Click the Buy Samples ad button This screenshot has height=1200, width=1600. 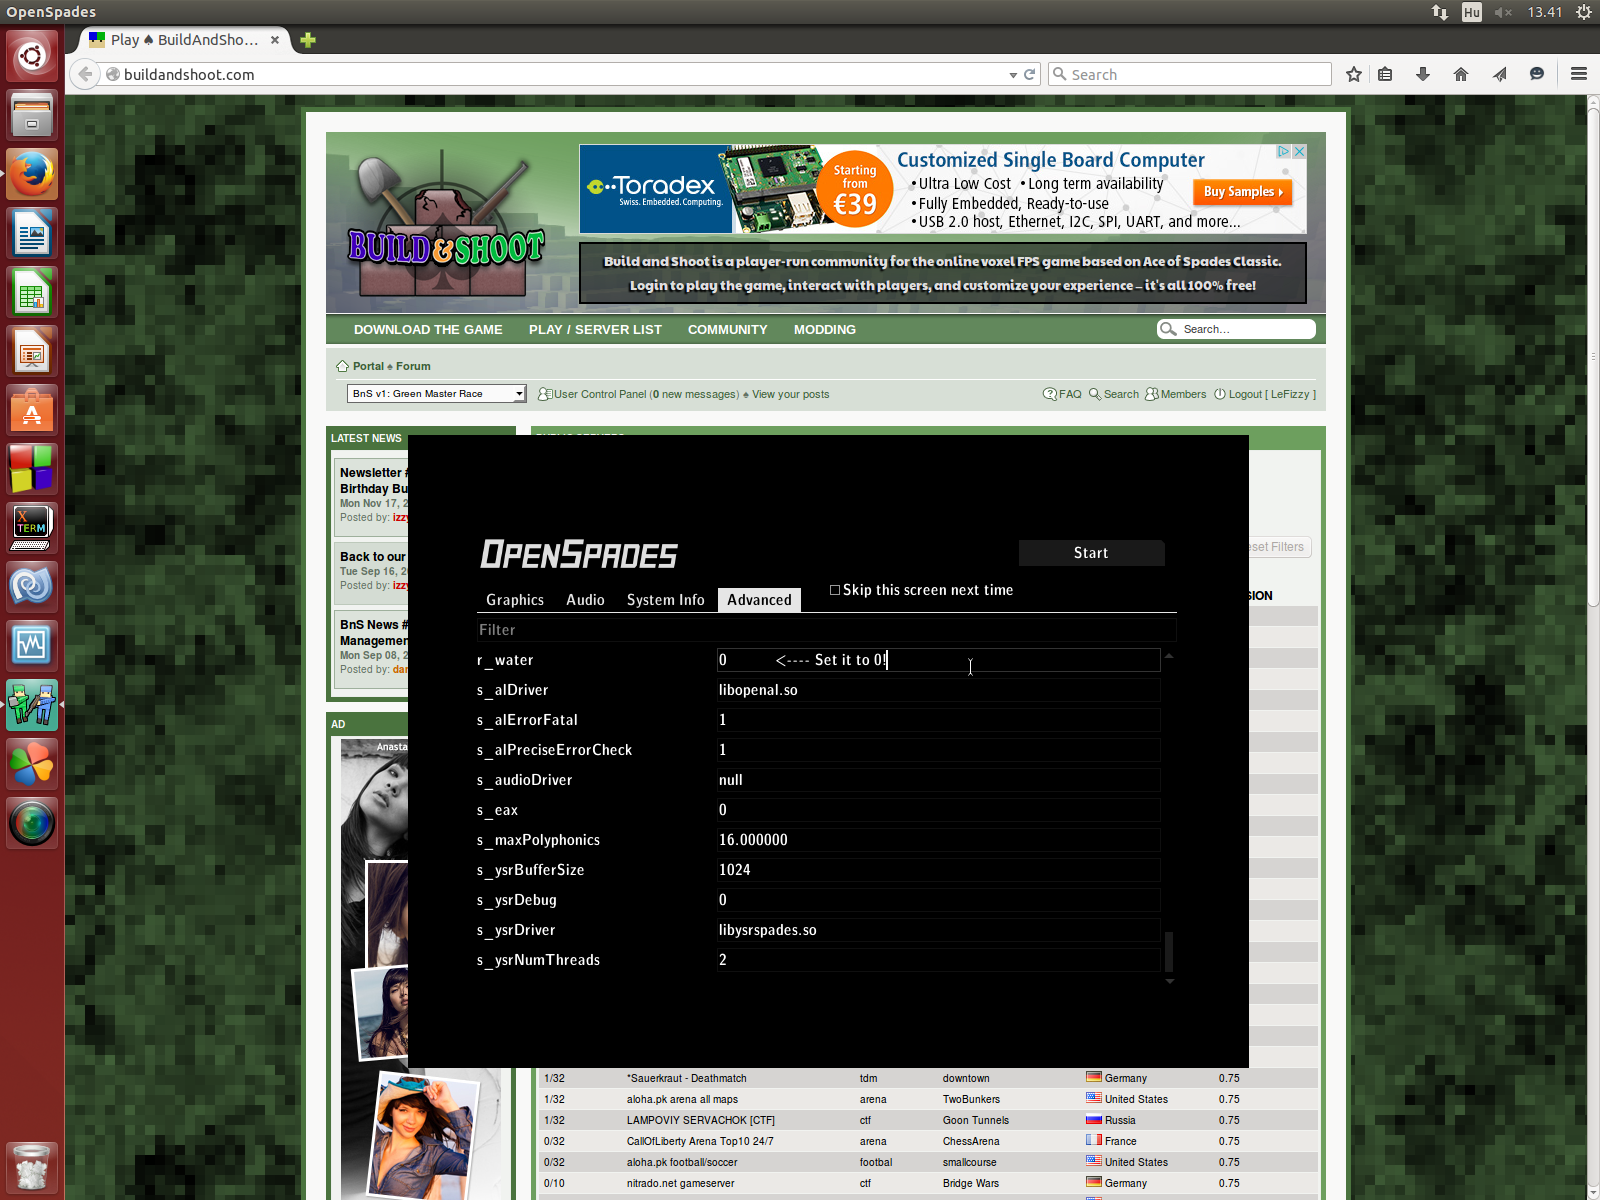pyautogui.click(x=1243, y=192)
